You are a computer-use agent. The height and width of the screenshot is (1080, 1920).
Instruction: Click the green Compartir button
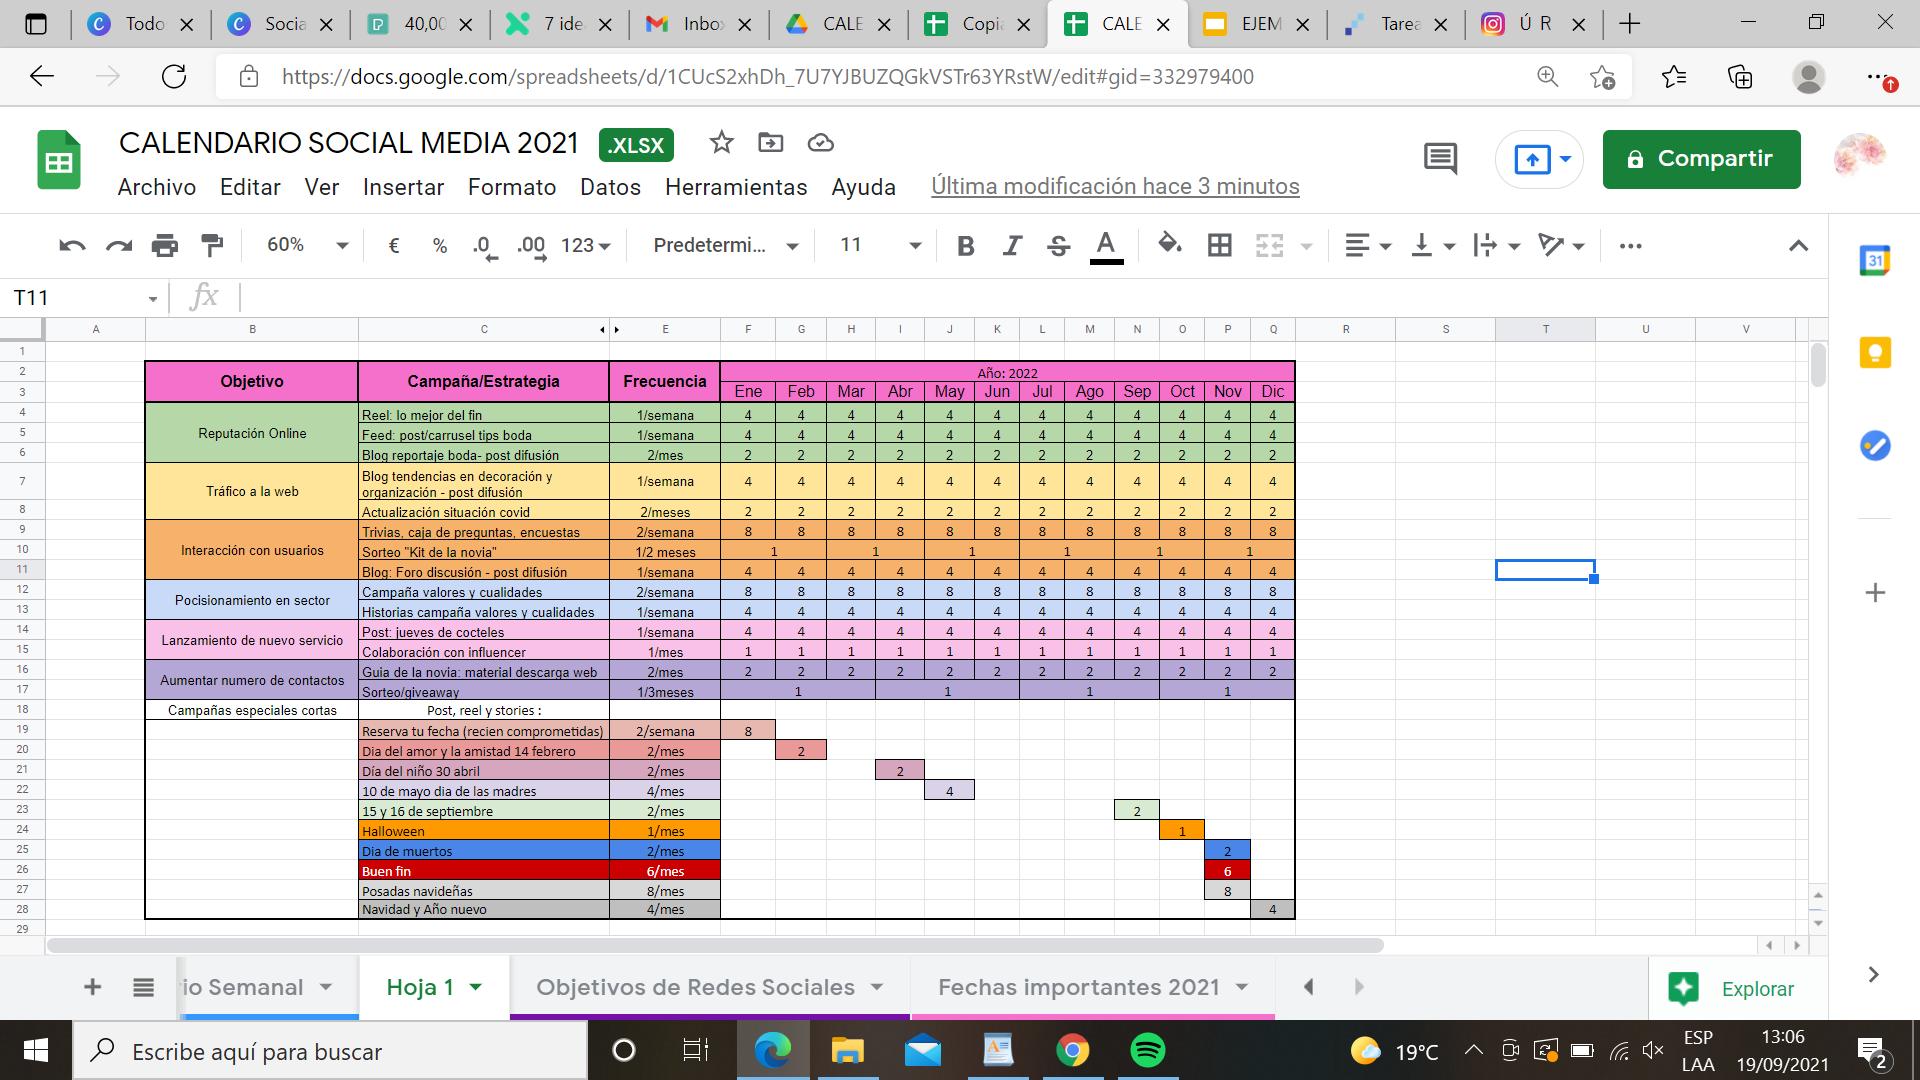coord(1701,159)
